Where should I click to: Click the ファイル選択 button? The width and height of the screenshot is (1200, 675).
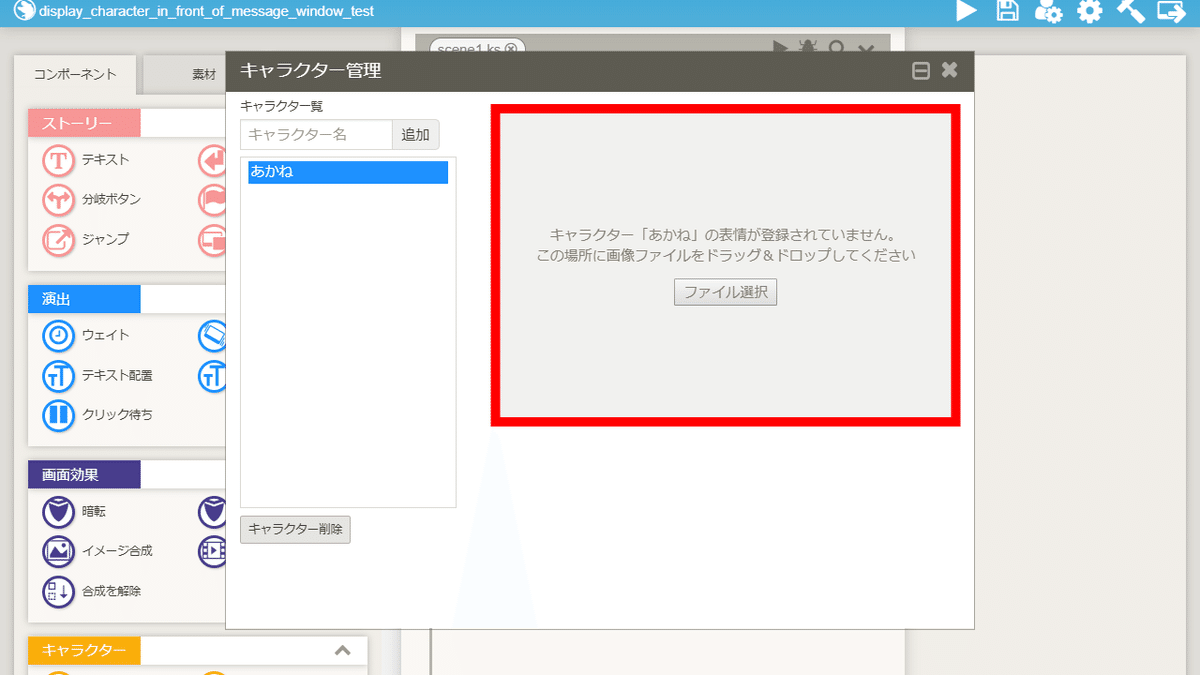pyautogui.click(x=725, y=292)
